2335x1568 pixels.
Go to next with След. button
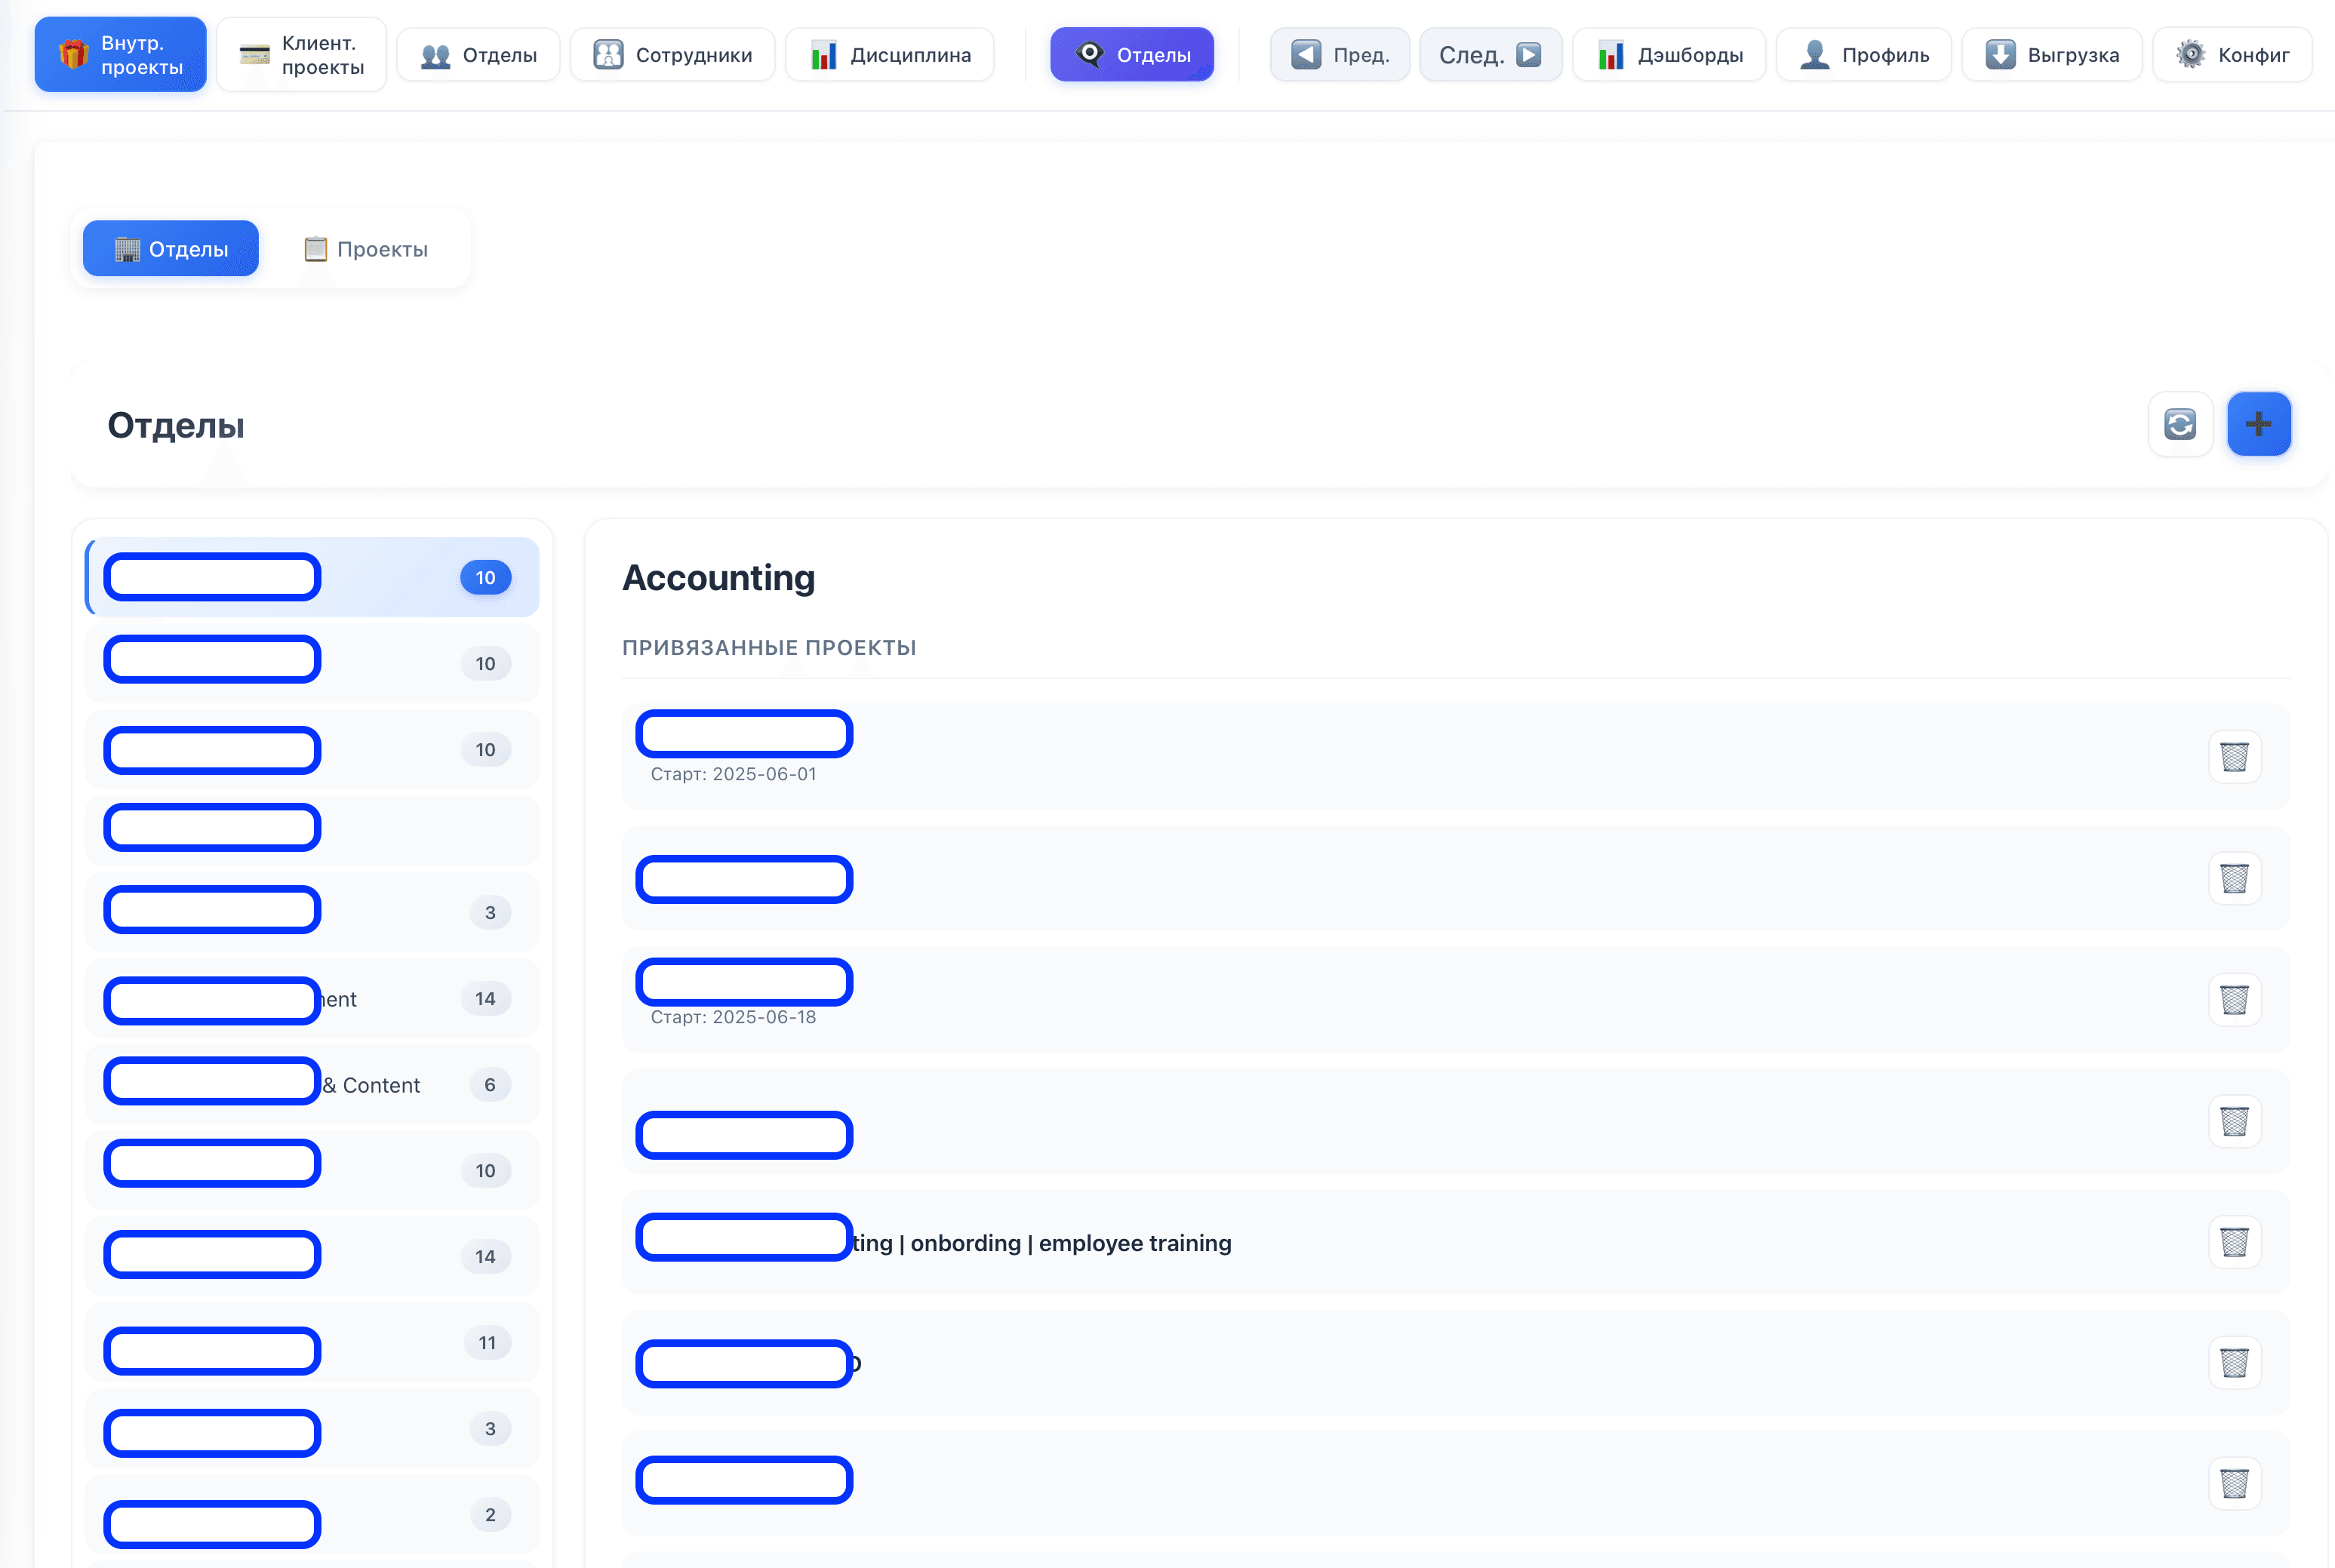1489,55
